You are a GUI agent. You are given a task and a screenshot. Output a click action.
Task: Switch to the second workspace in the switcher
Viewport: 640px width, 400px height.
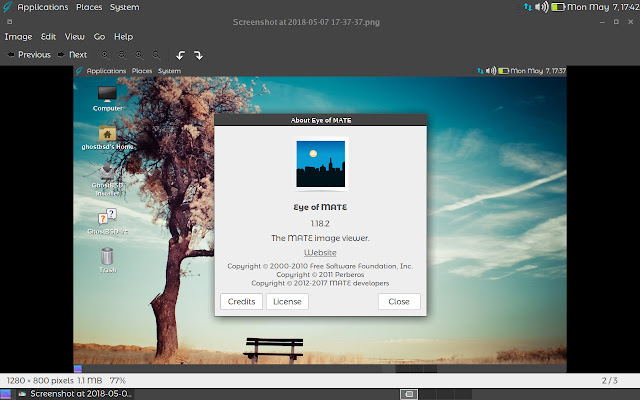coord(427,394)
